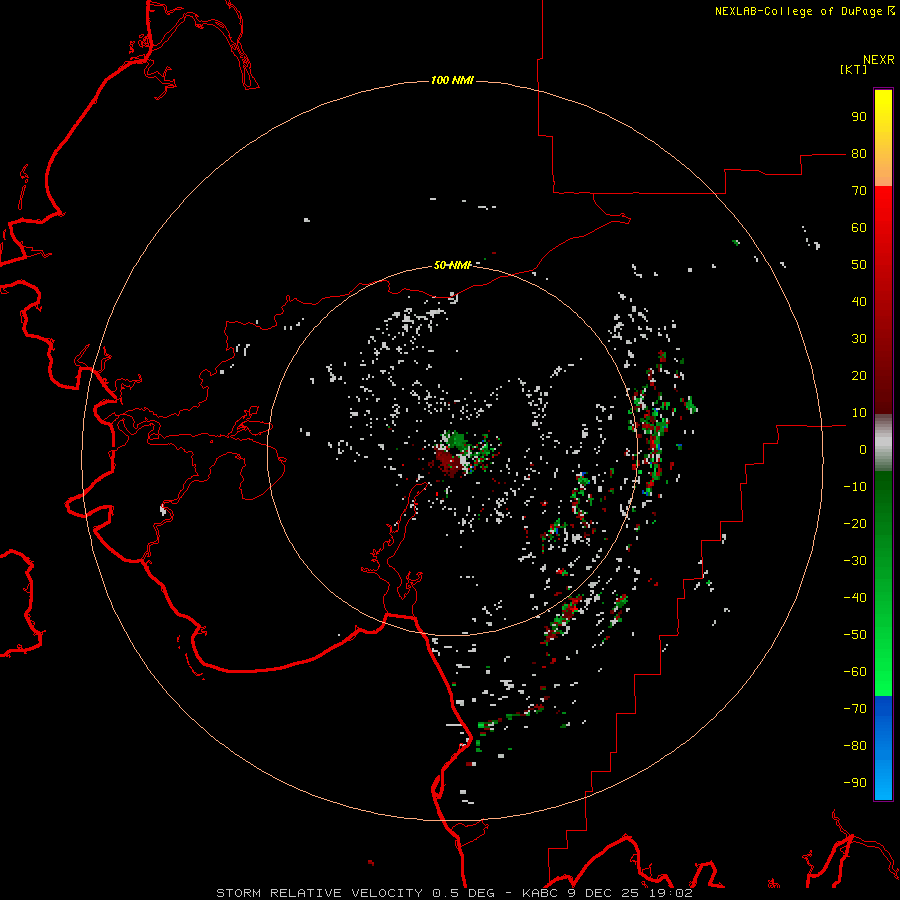Click the 10 value on velocity scale
This screenshot has width=900, height=900.
coord(859,413)
